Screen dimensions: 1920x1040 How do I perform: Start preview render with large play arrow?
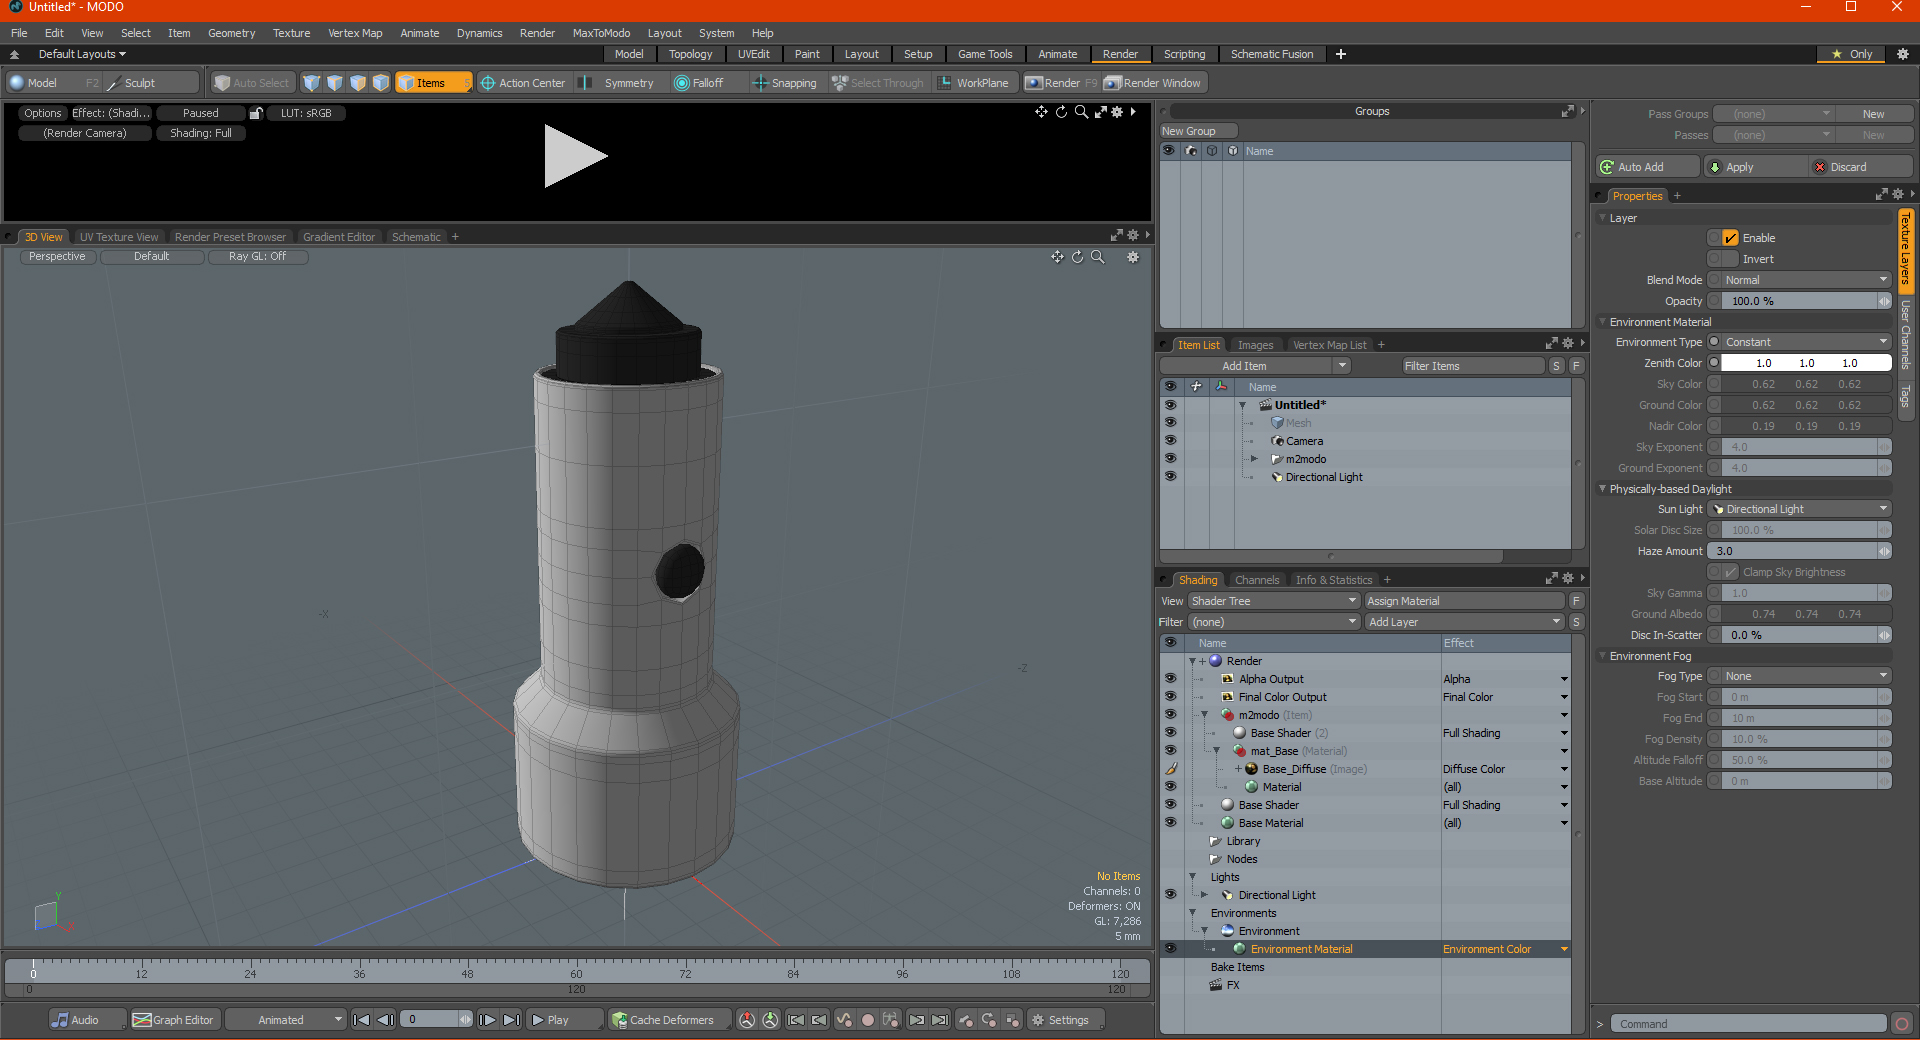pos(575,156)
